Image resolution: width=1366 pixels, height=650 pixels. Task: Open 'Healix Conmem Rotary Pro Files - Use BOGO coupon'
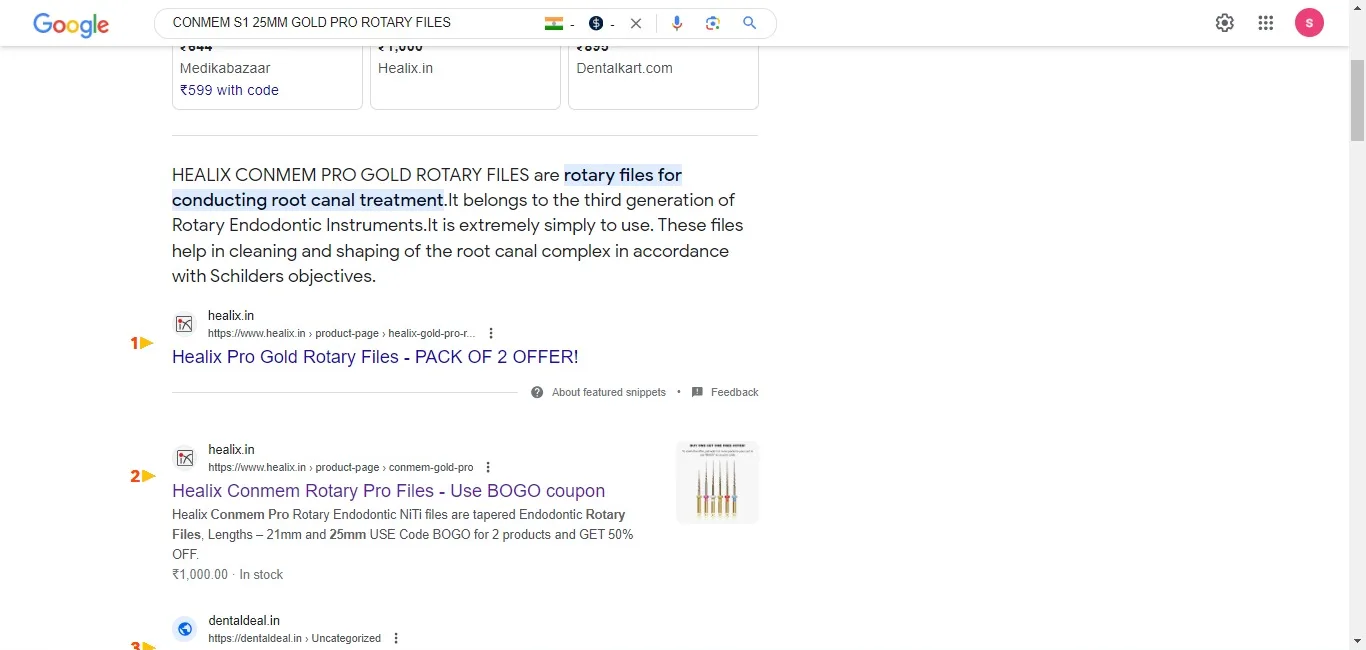coord(388,491)
